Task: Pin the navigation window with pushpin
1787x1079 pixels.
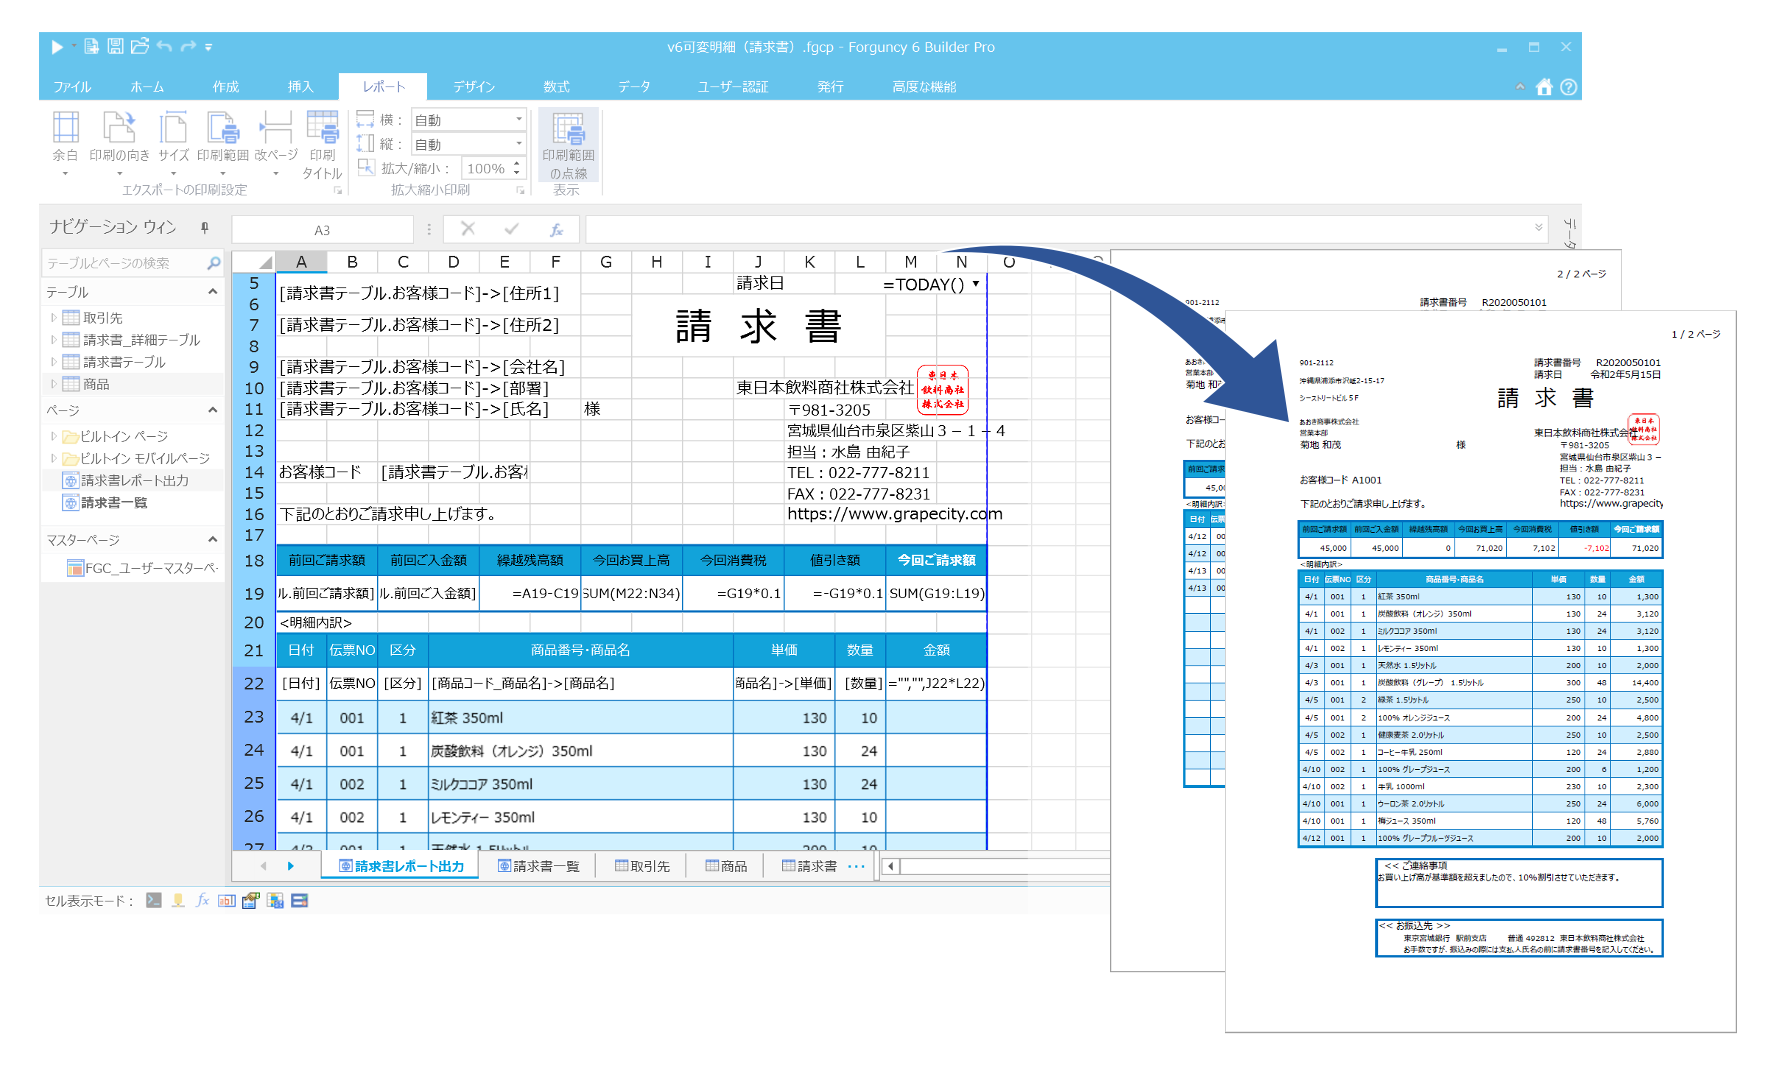Action: [205, 228]
